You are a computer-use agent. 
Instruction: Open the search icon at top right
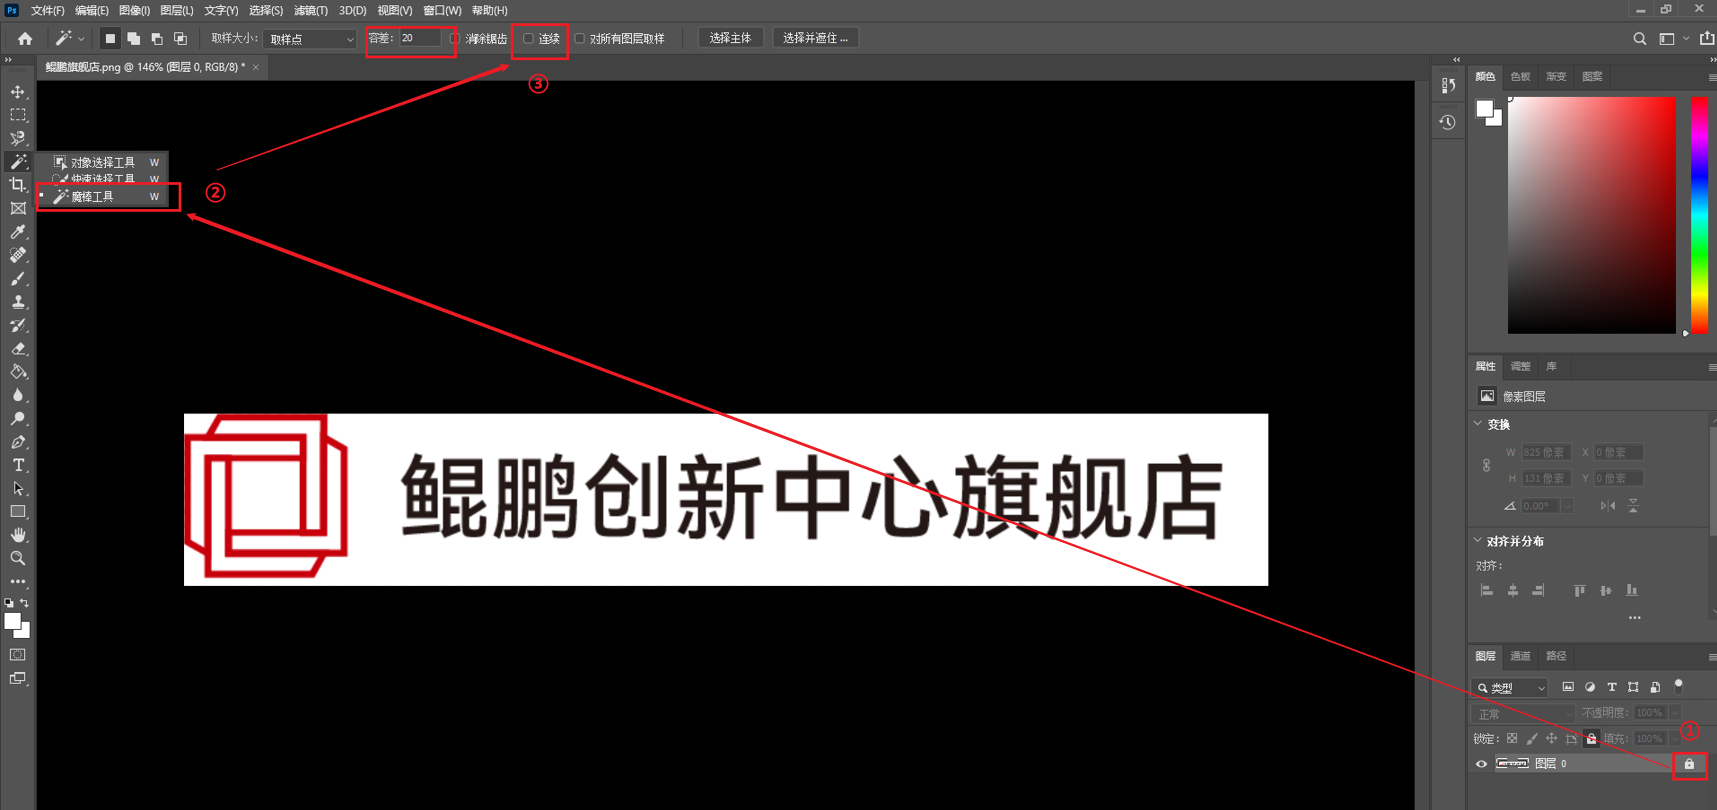click(1639, 38)
